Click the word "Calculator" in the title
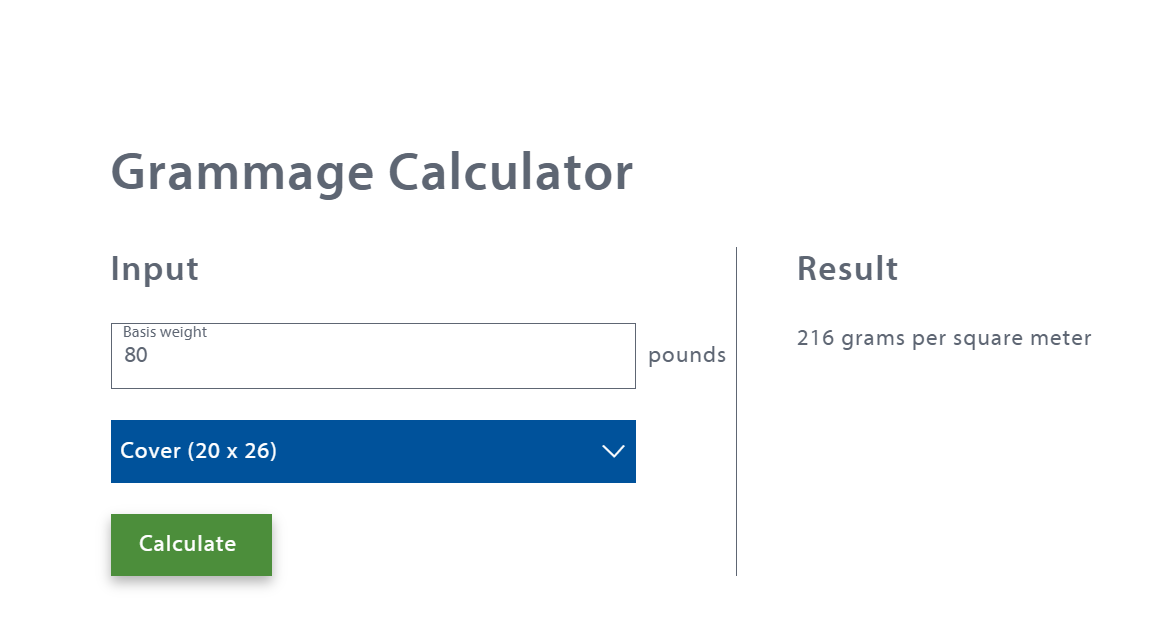The width and height of the screenshot is (1169, 635). 510,172
